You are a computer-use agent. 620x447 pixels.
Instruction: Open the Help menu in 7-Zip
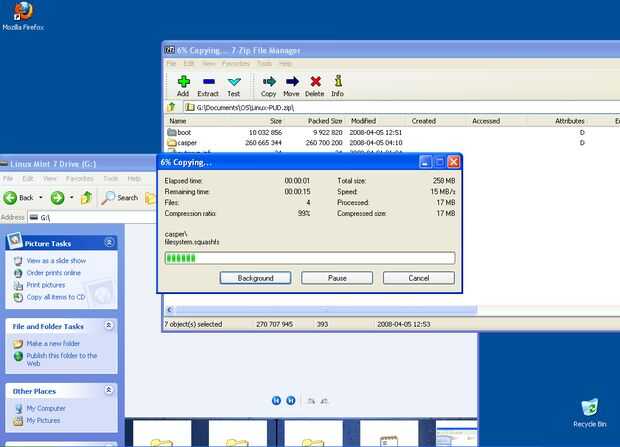(x=285, y=63)
